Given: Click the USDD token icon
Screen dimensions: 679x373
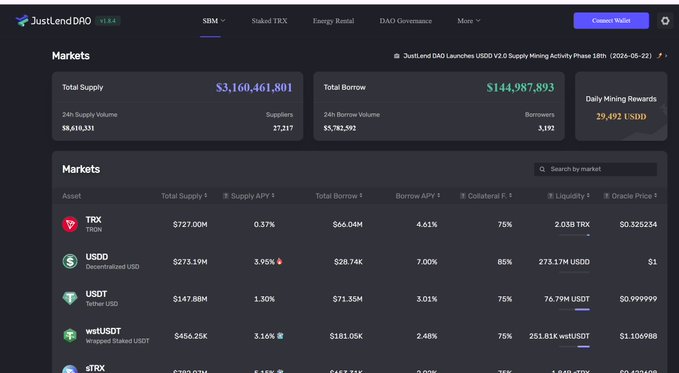Looking at the screenshot, I should [70, 261].
